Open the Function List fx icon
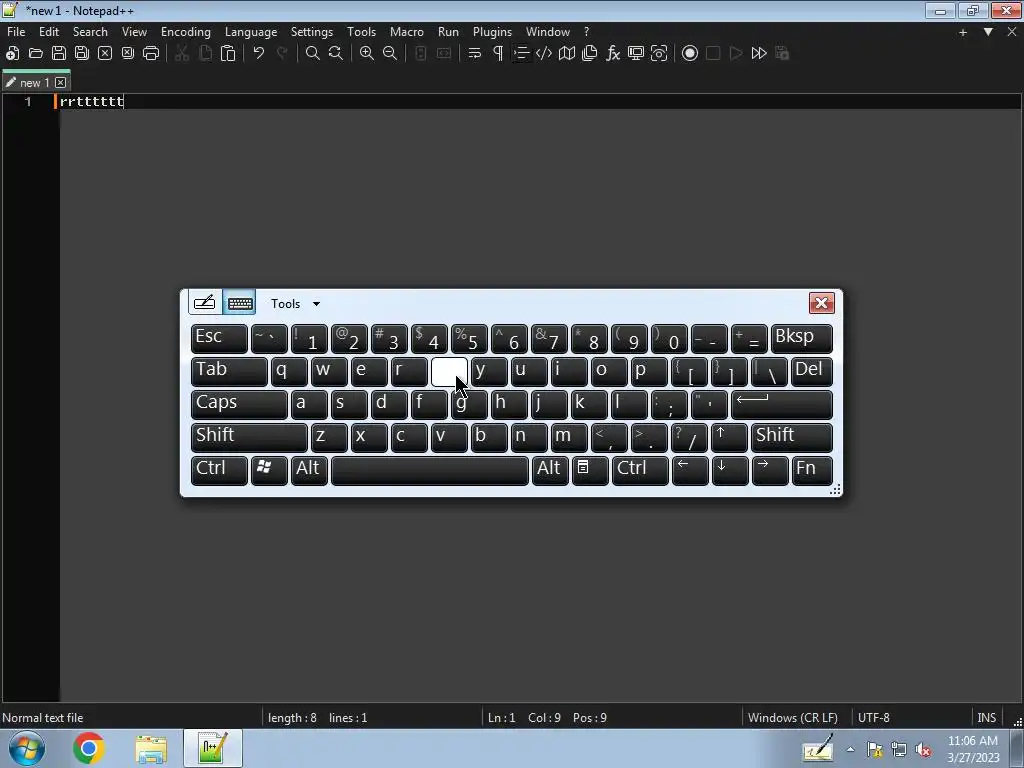 [613, 54]
